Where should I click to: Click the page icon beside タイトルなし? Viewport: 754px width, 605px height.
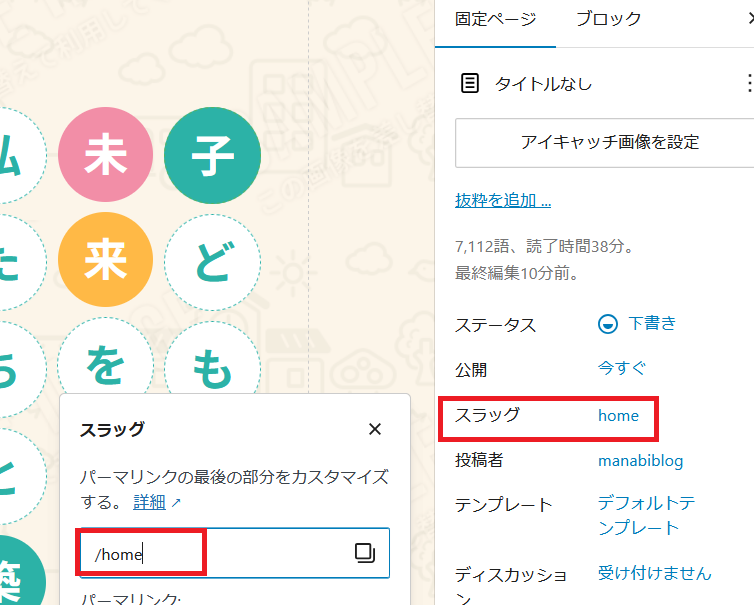click(469, 84)
